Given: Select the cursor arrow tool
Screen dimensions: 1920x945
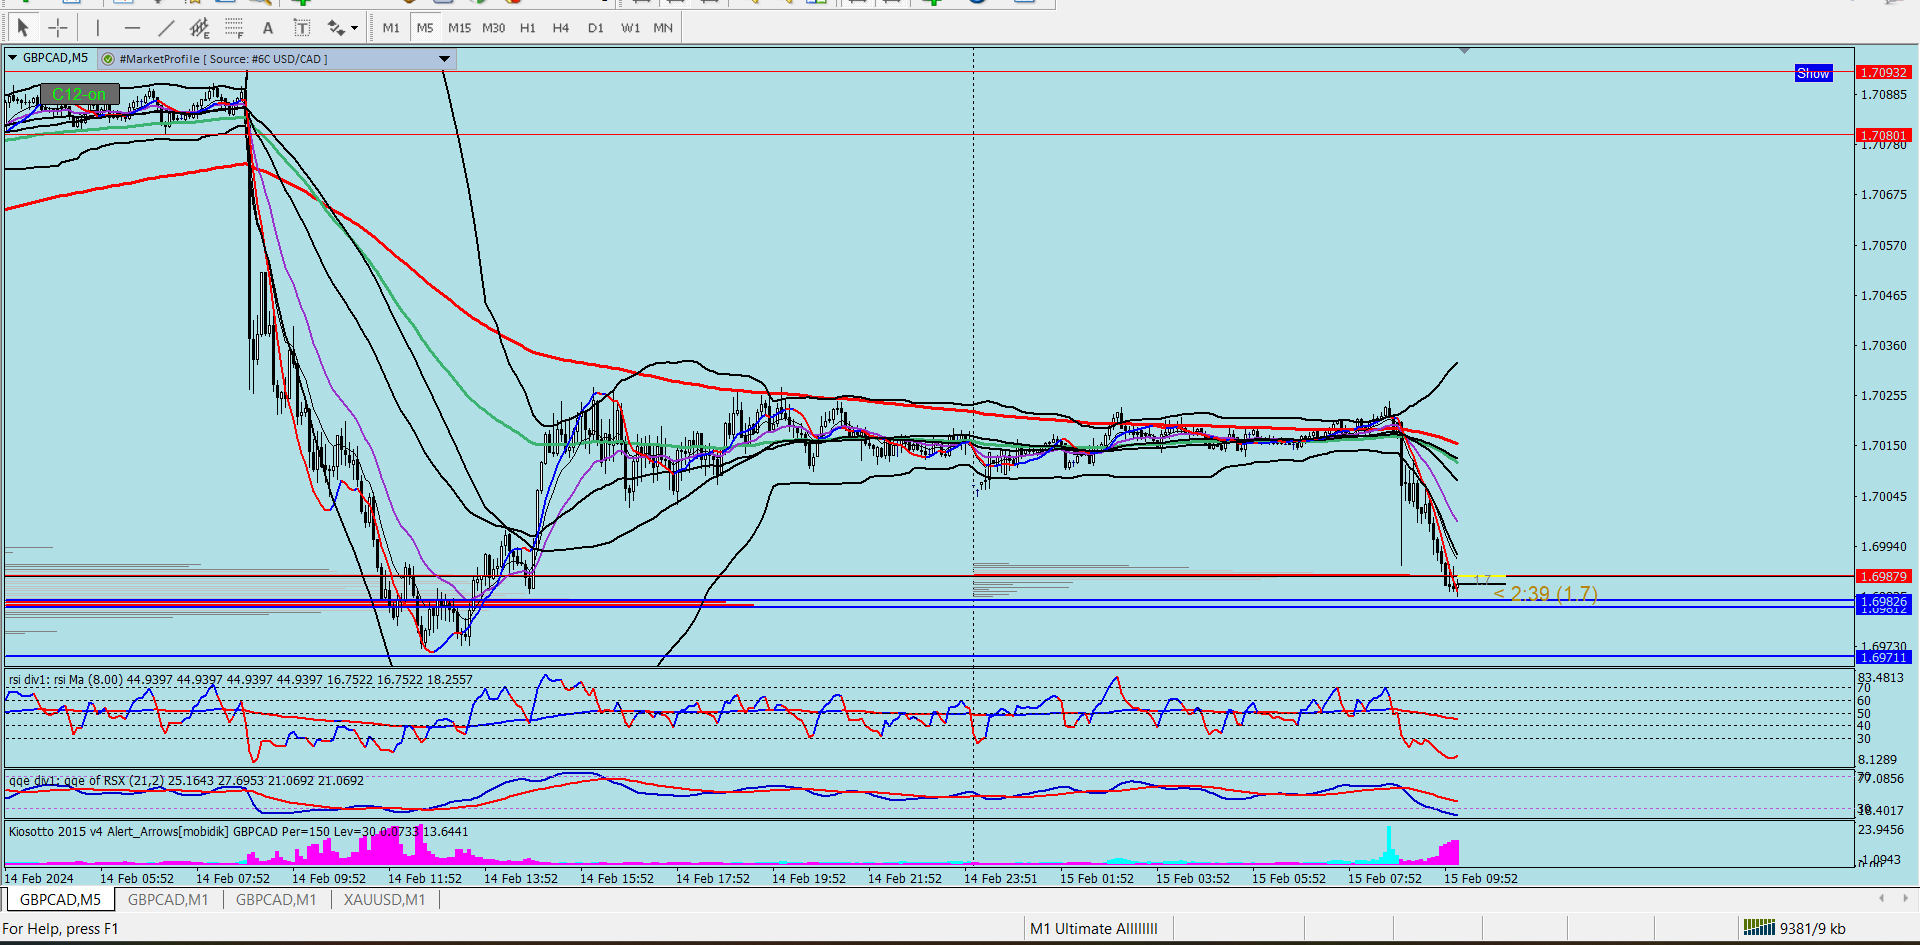Looking at the screenshot, I should point(23,28).
